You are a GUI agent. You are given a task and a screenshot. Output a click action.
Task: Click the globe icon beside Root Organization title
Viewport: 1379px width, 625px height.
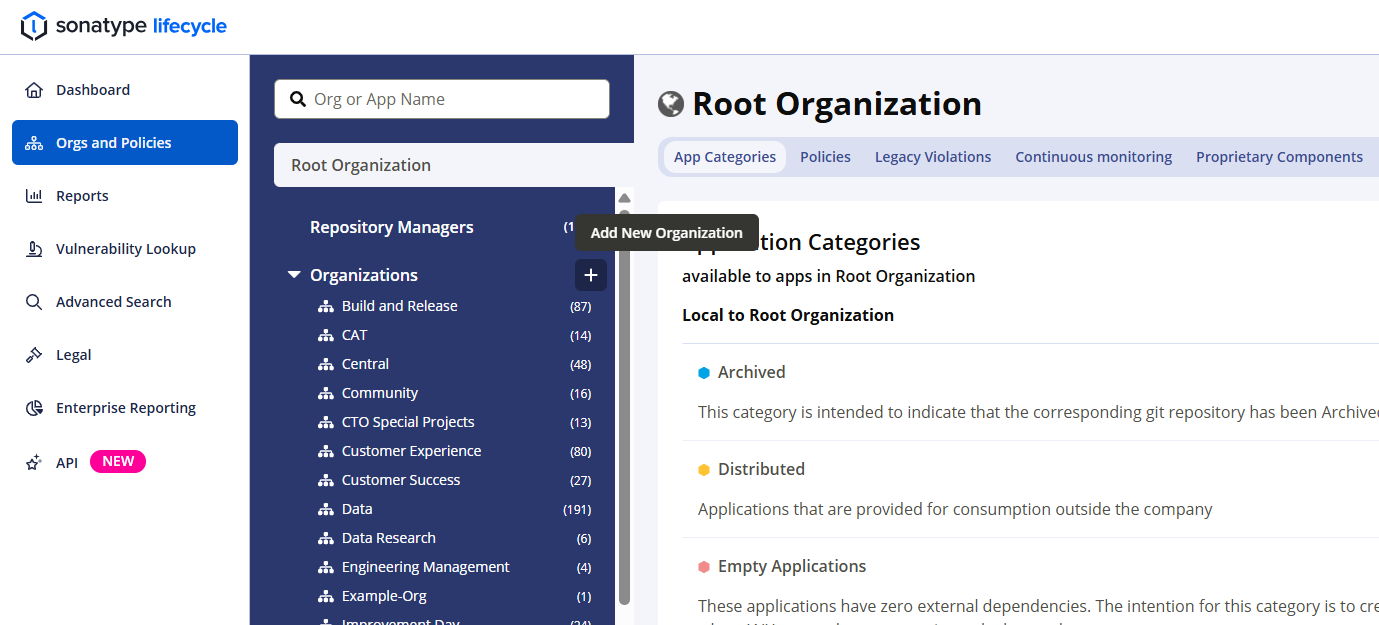(x=671, y=104)
